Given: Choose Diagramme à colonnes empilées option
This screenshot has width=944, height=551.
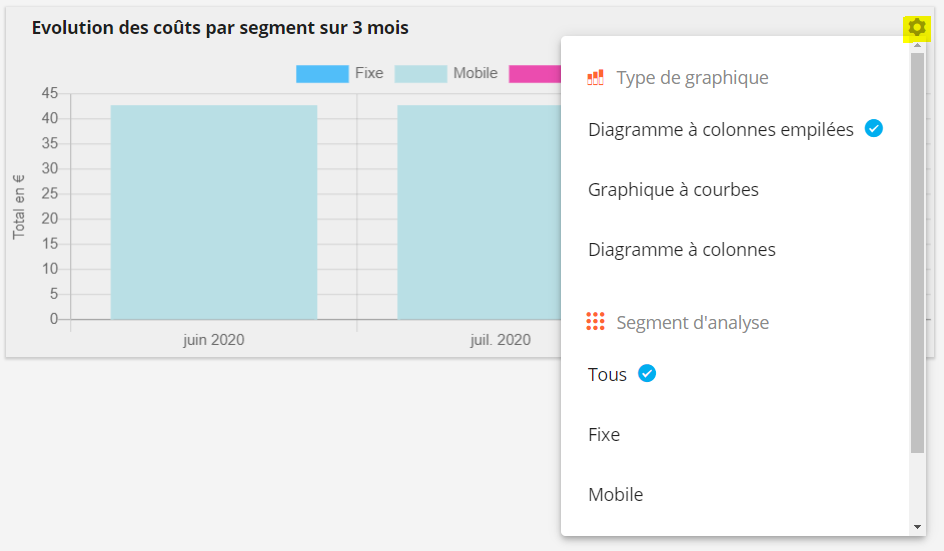Looking at the screenshot, I should (x=721, y=129).
